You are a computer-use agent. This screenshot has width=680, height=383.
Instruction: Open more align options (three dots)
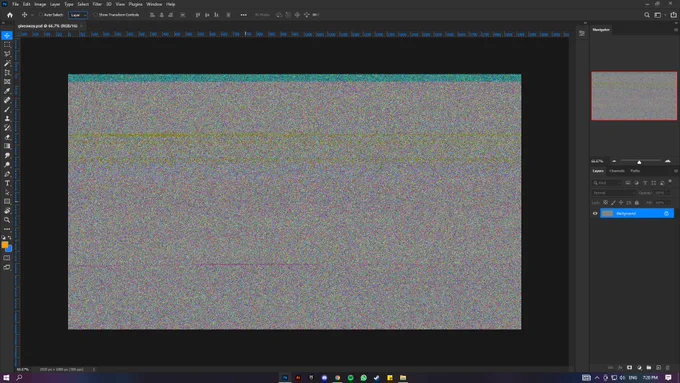[244, 15]
